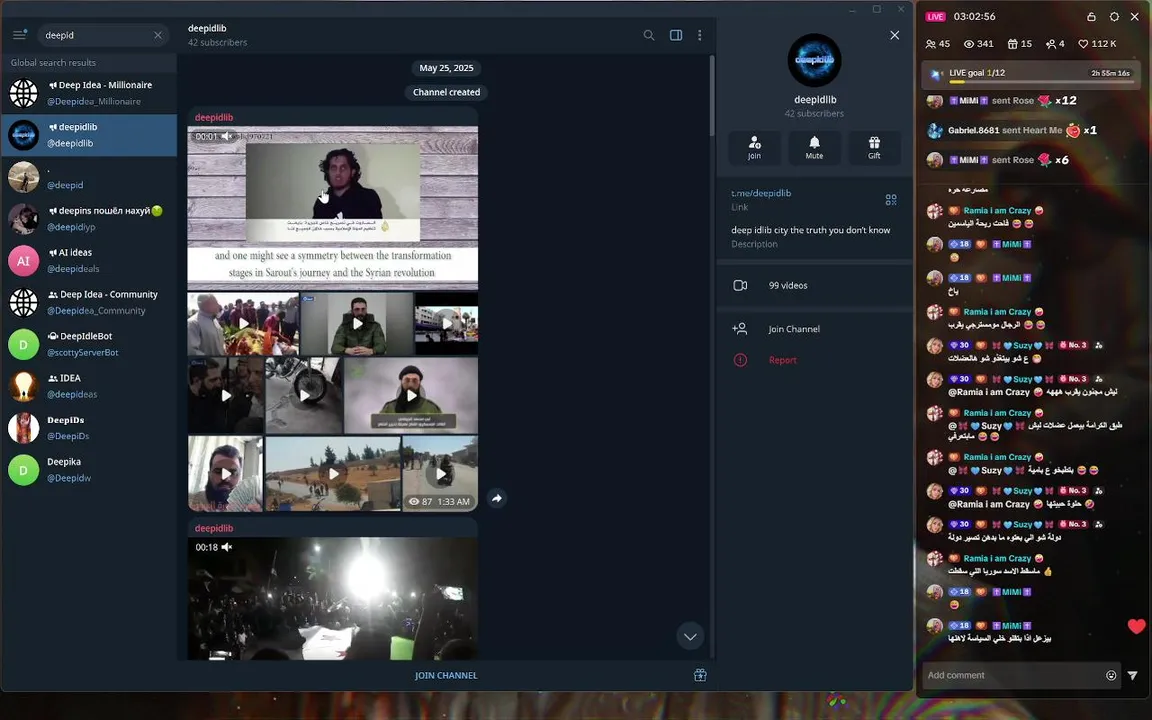This screenshot has height=720, width=1152.
Task: Open the channel three-dot options menu
Action: coord(699,35)
